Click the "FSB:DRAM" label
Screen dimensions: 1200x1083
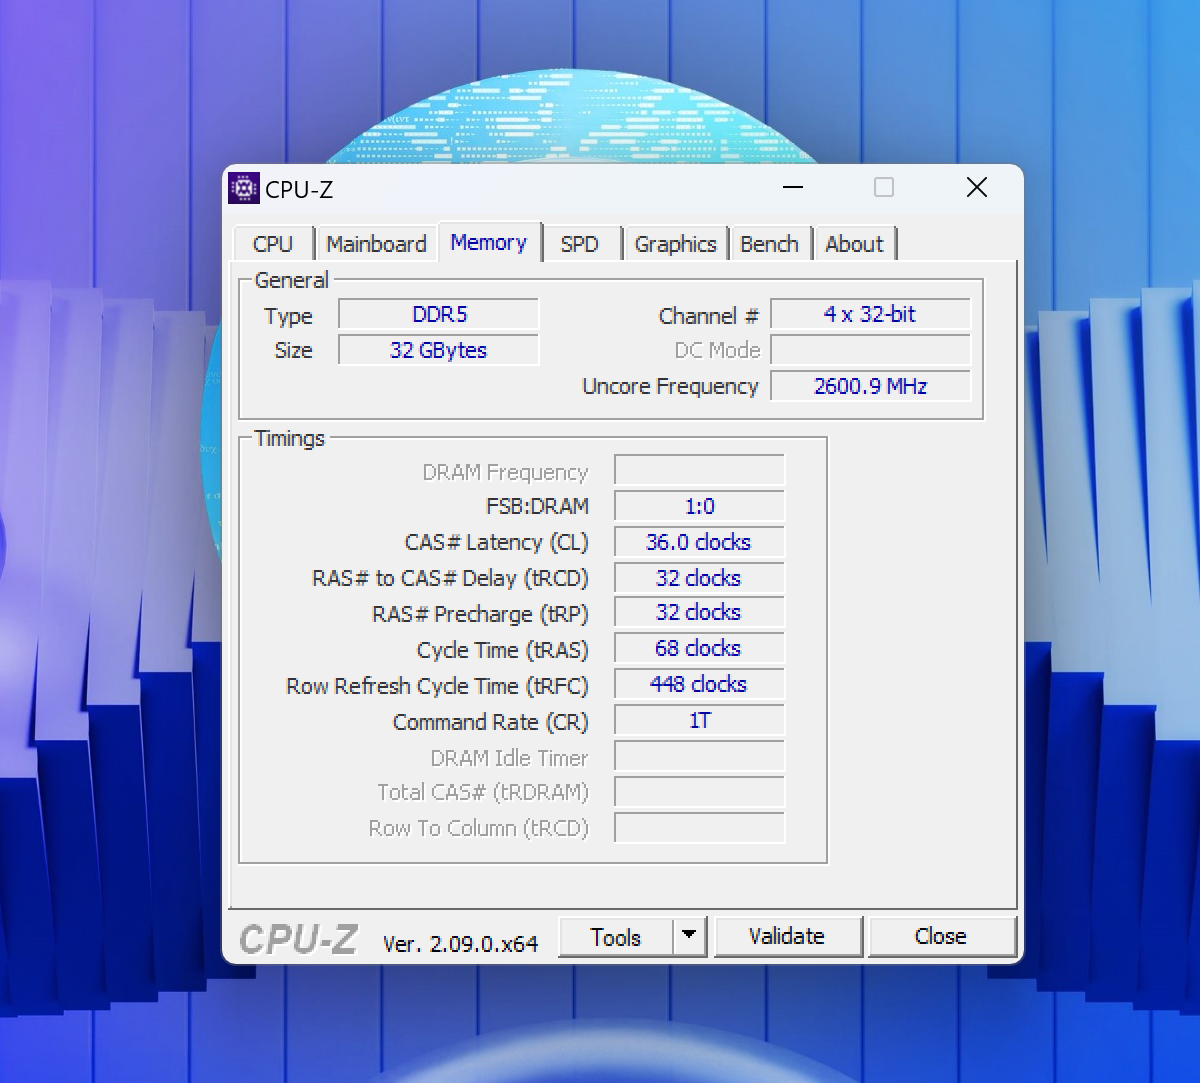click(537, 506)
